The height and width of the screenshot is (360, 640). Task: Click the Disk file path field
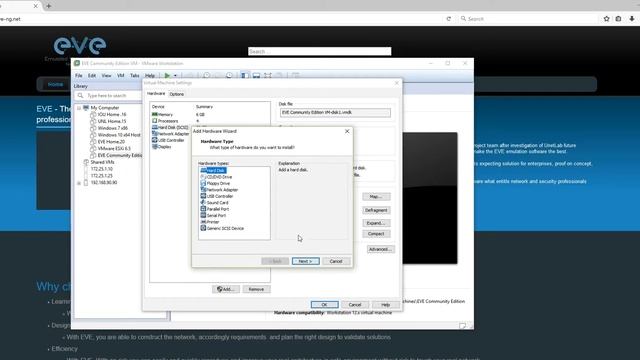335,113
